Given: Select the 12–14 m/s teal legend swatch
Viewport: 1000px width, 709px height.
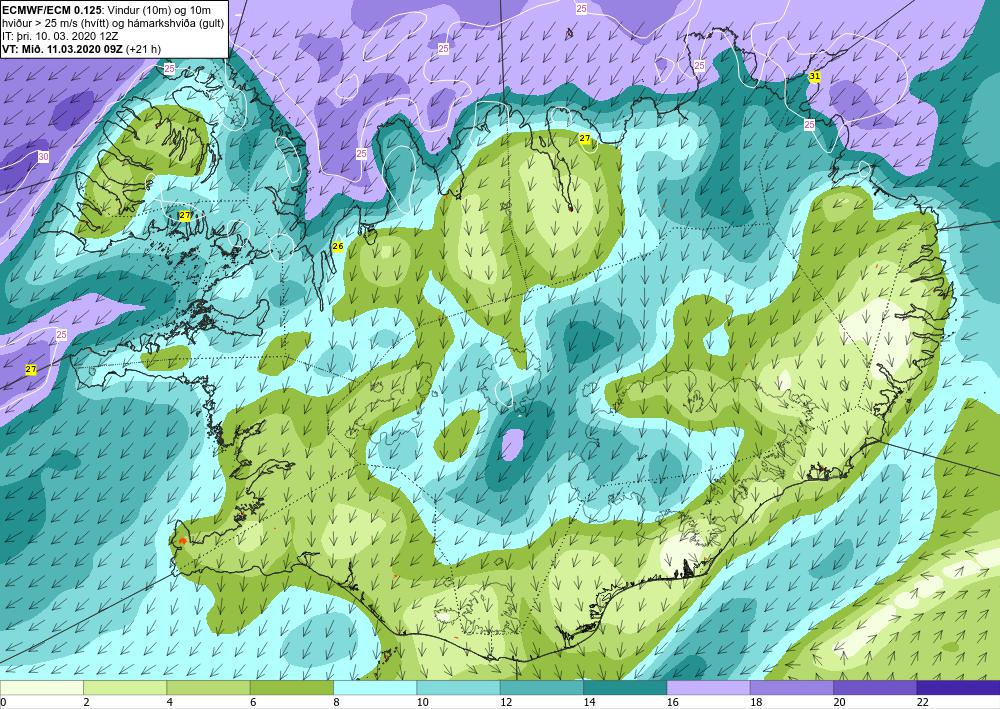Looking at the screenshot, I should (x=541, y=687).
